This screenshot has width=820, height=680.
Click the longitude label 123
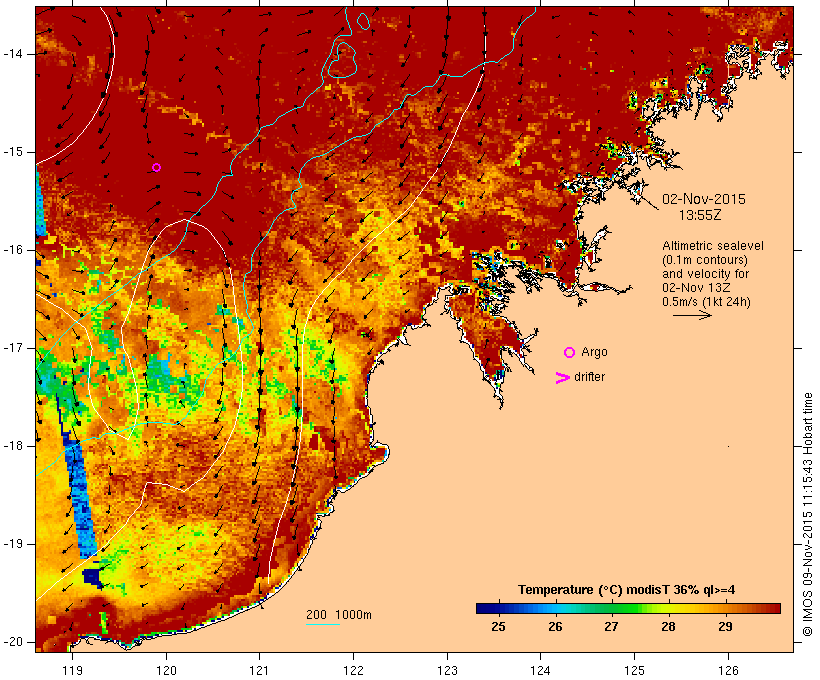point(447,670)
